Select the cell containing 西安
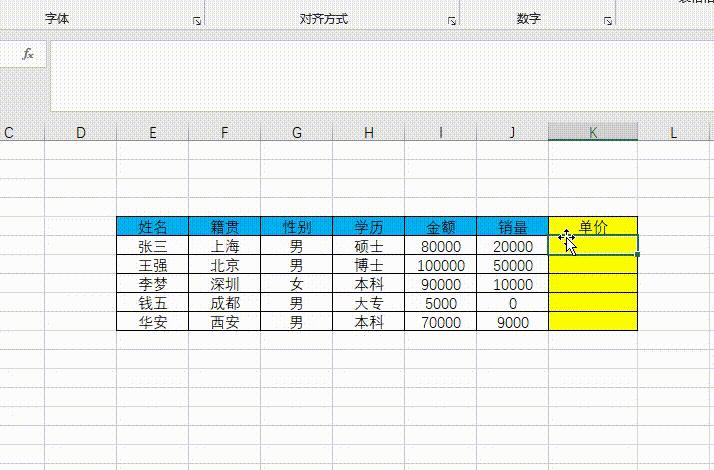 pos(224,322)
